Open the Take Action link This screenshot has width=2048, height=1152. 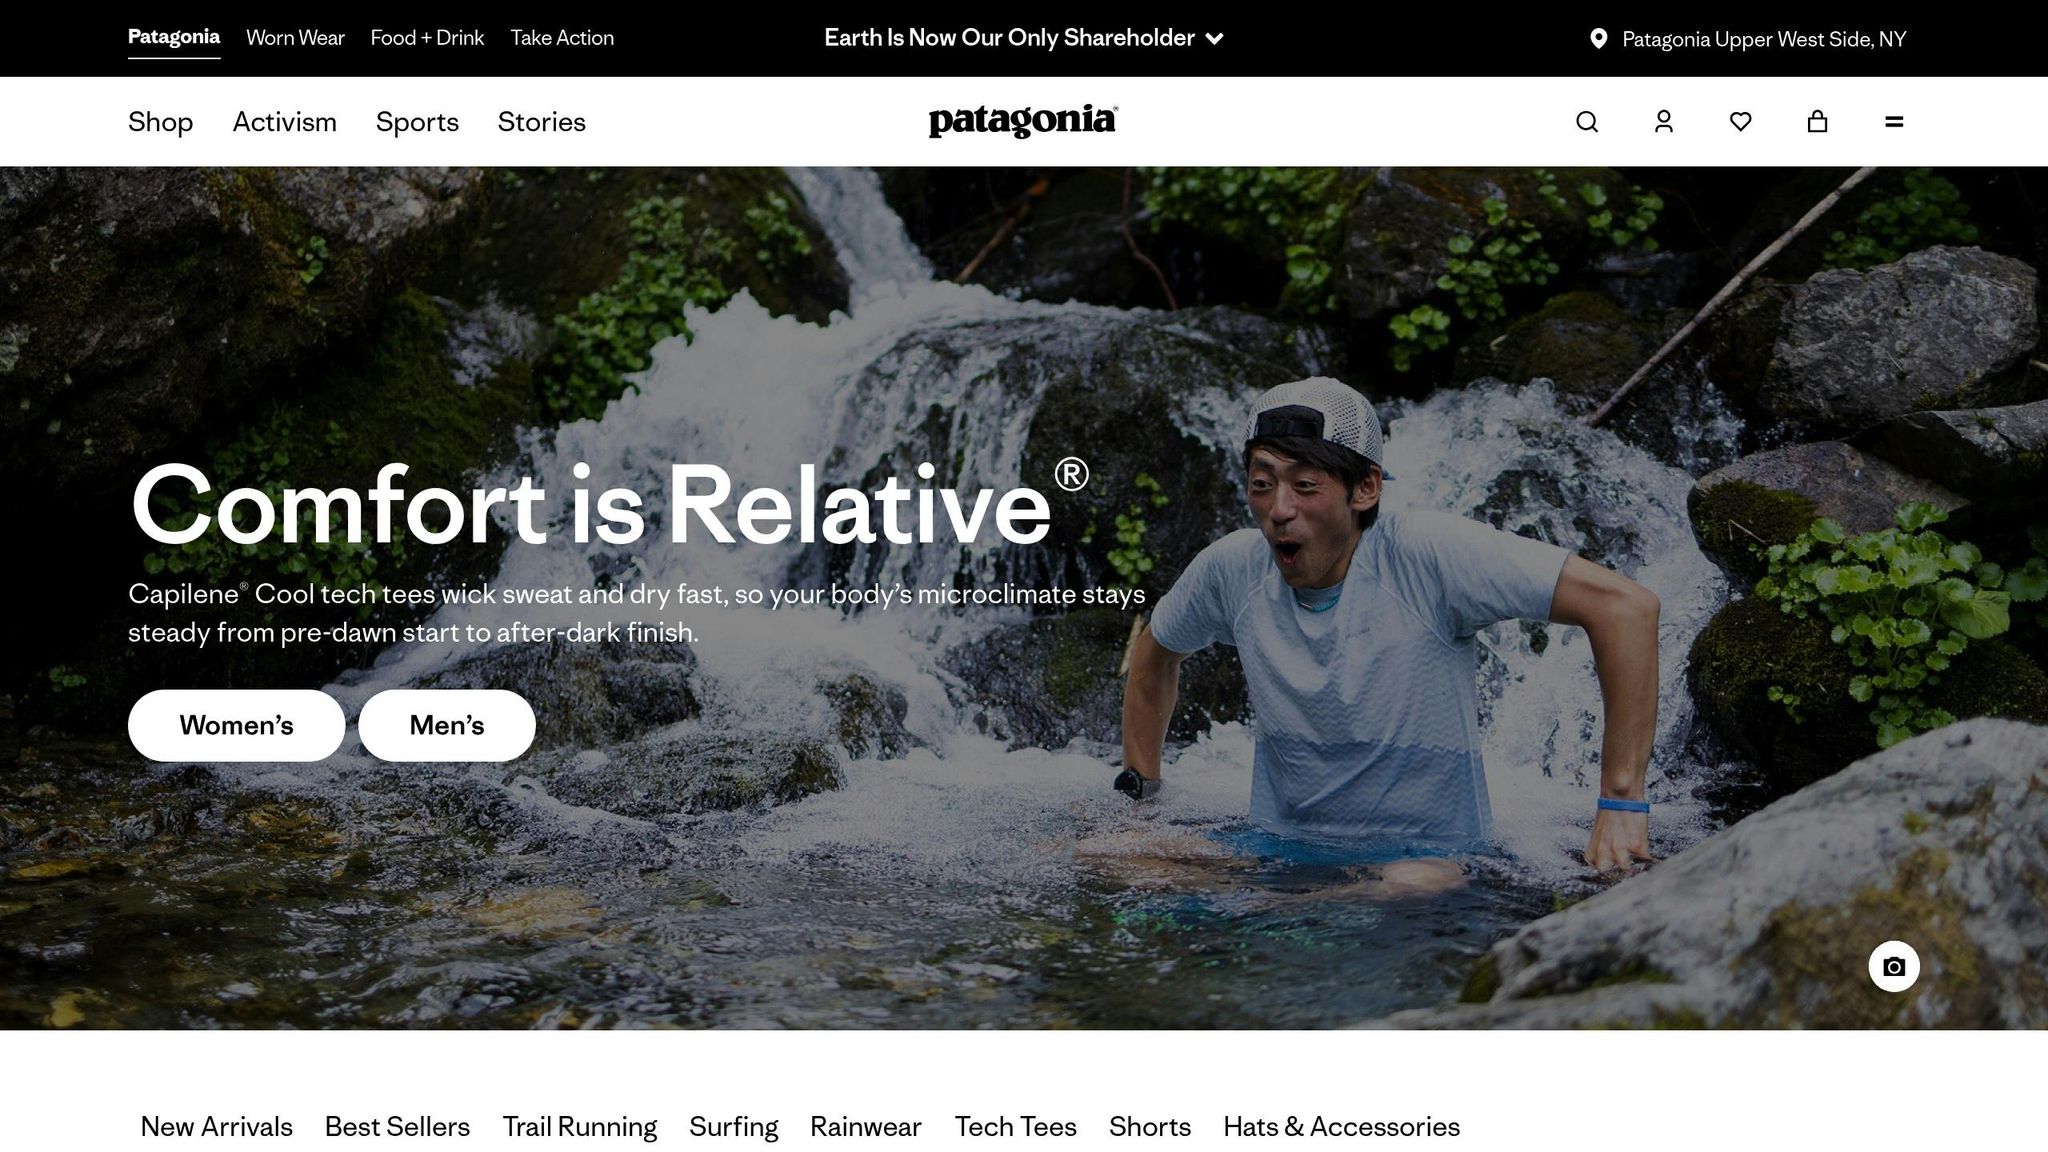tap(562, 38)
